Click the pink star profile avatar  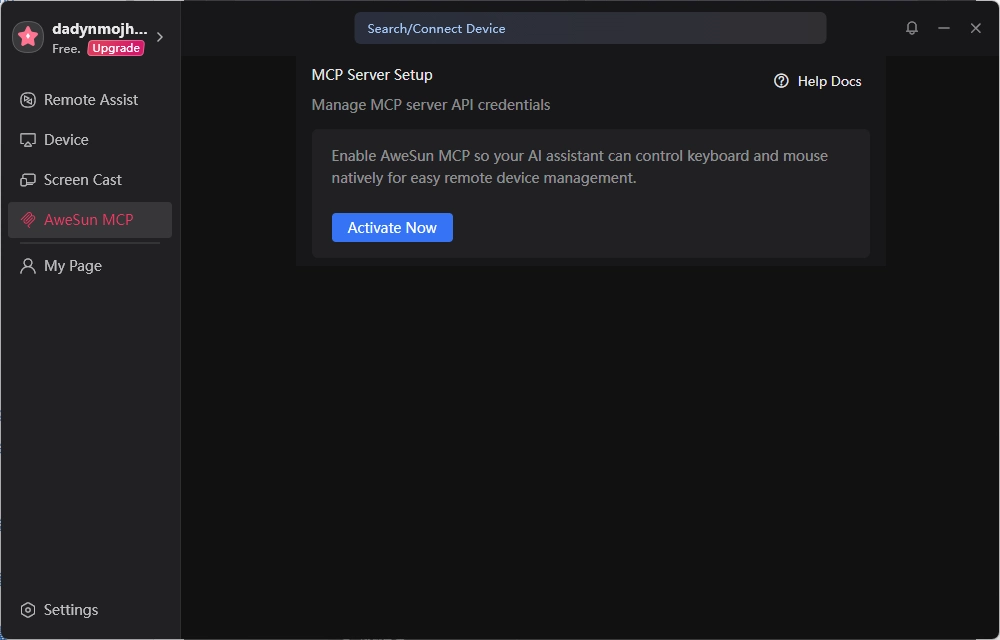tap(28, 37)
